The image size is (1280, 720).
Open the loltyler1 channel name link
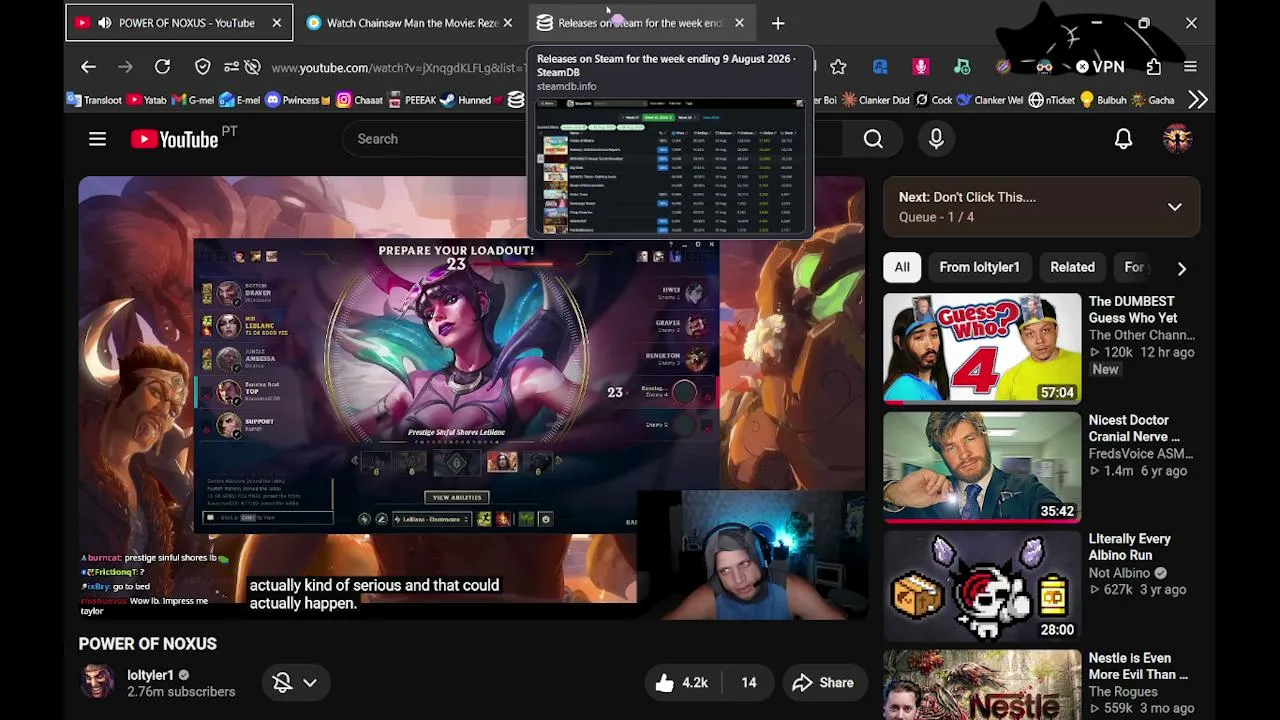pos(150,675)
